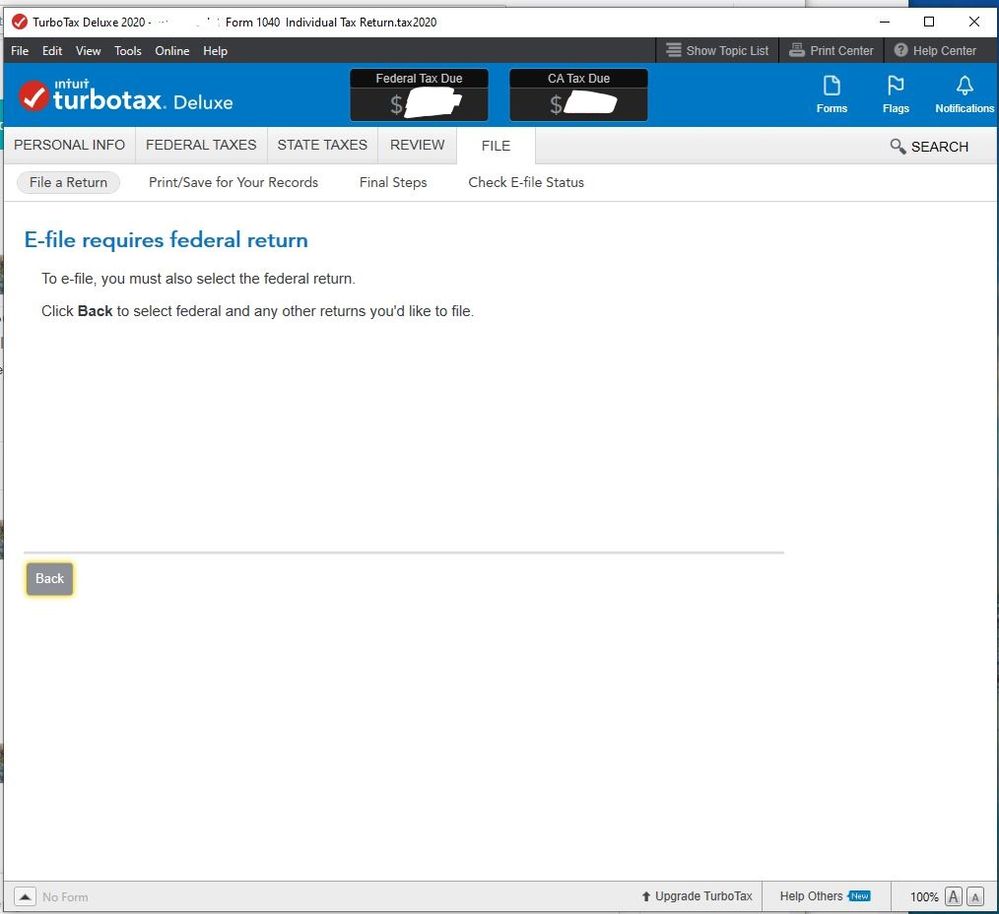Open the Flags icon
999x914 pixels.
[x=895, y=94]
